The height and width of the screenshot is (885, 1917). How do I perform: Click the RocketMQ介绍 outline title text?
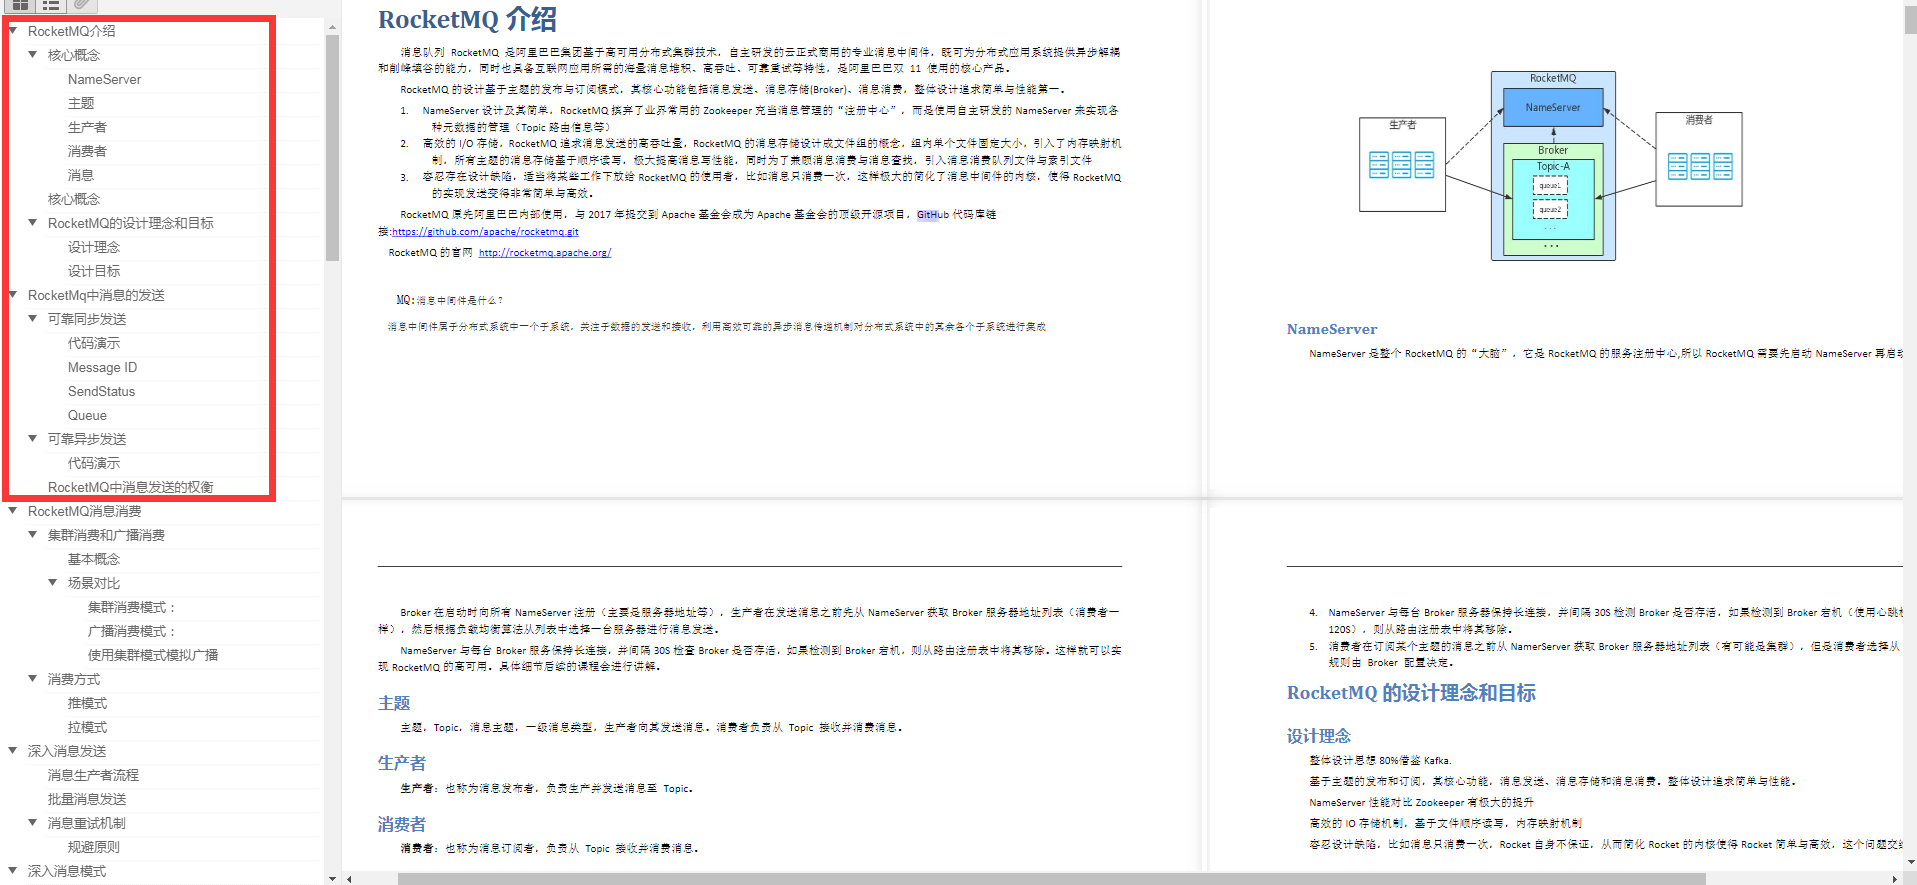pos(71,31)
